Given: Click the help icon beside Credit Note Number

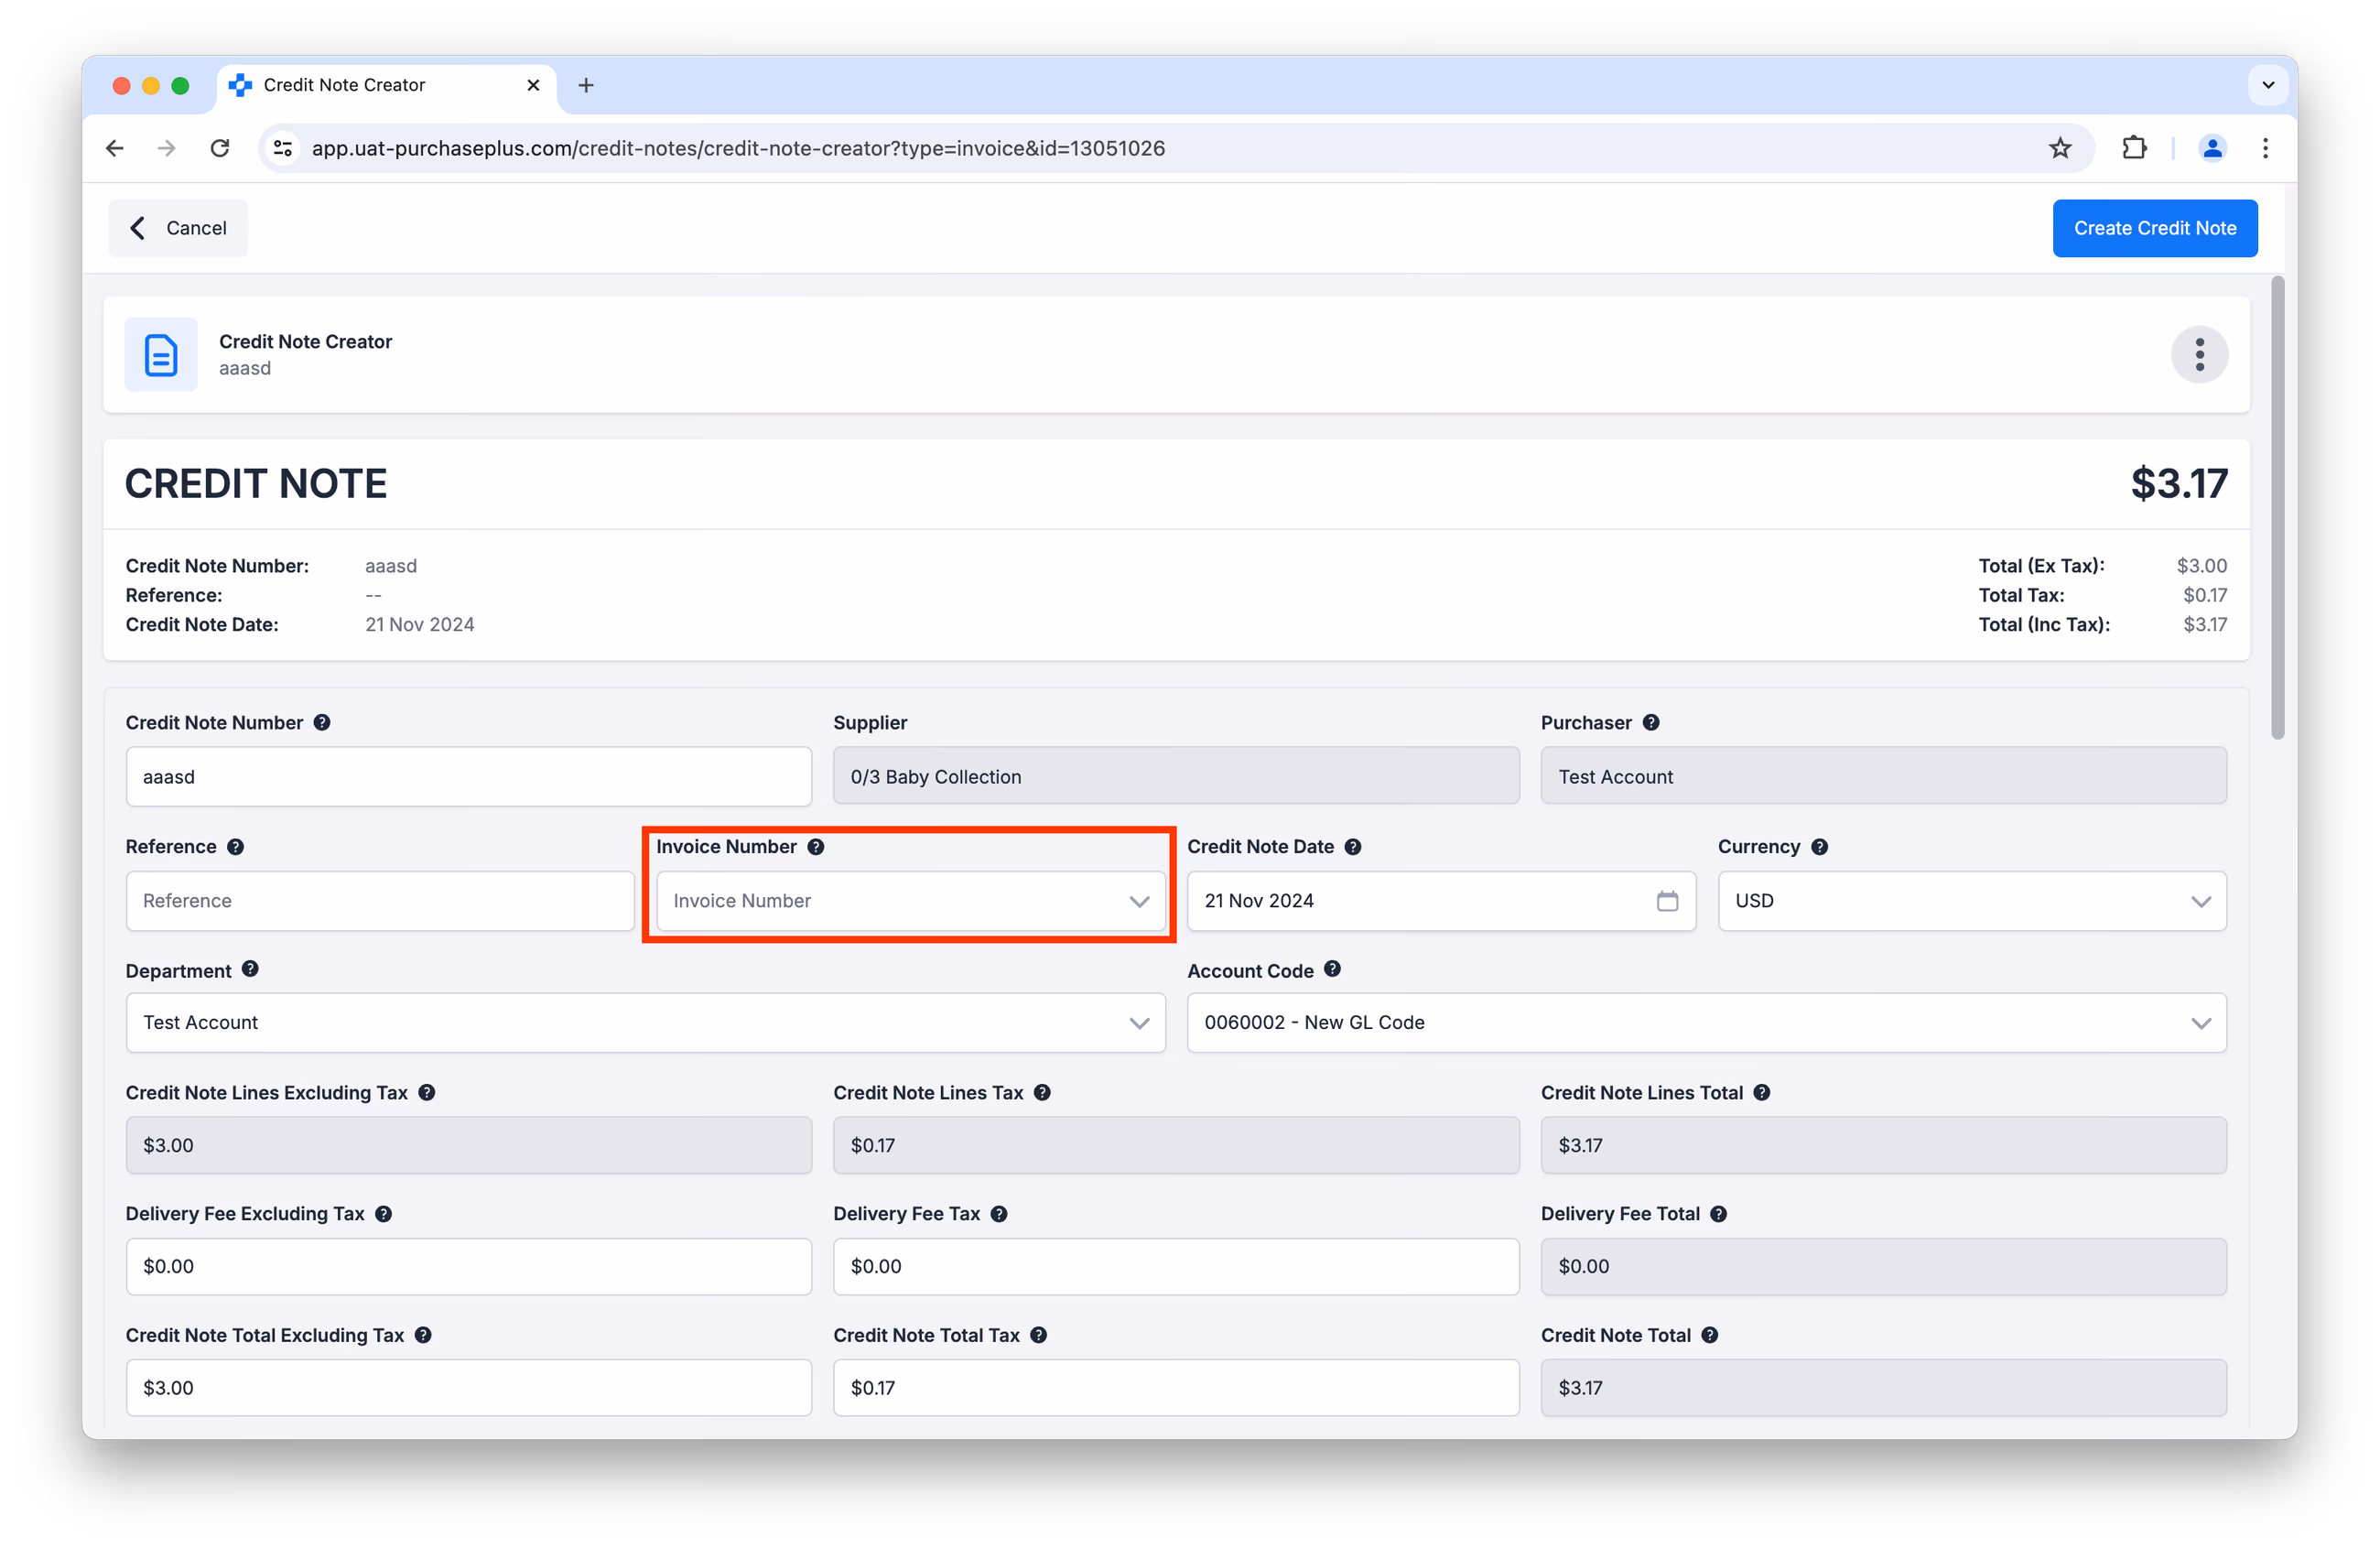Looking at the screenshot, I should coord(322,722).
